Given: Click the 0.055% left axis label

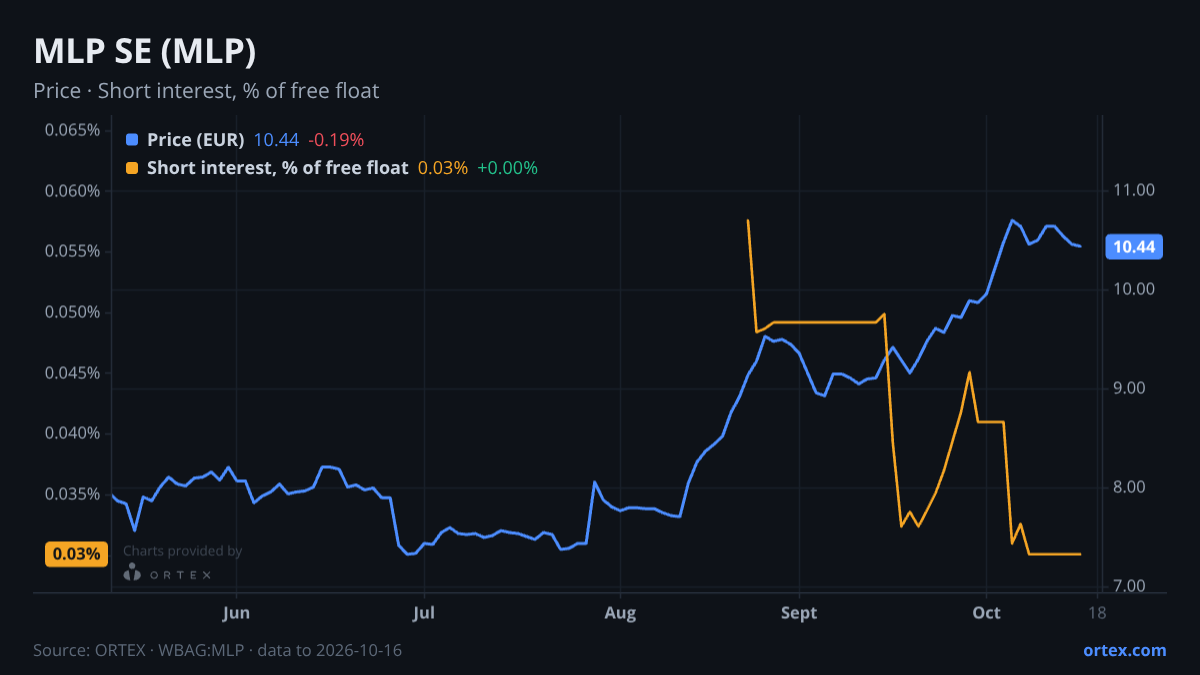Looking at the screenshot, I should (x=72, y=251).
